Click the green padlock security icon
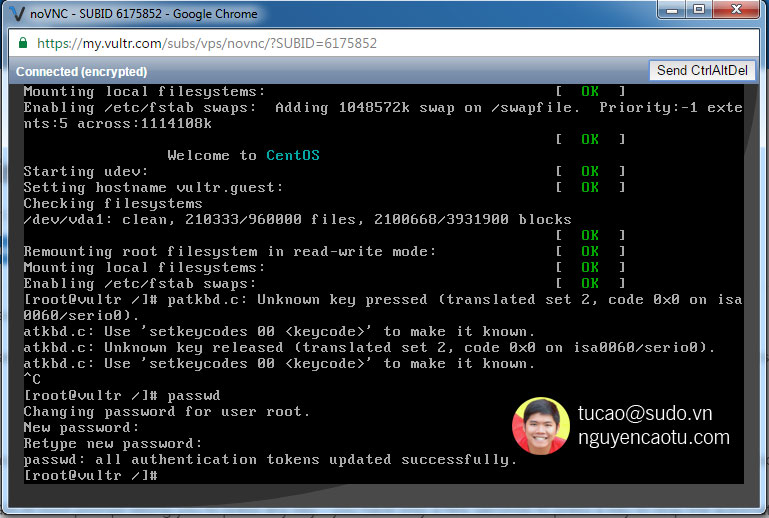Image resolution: width=769 pixels, height=518 pixels. [23, 43]
